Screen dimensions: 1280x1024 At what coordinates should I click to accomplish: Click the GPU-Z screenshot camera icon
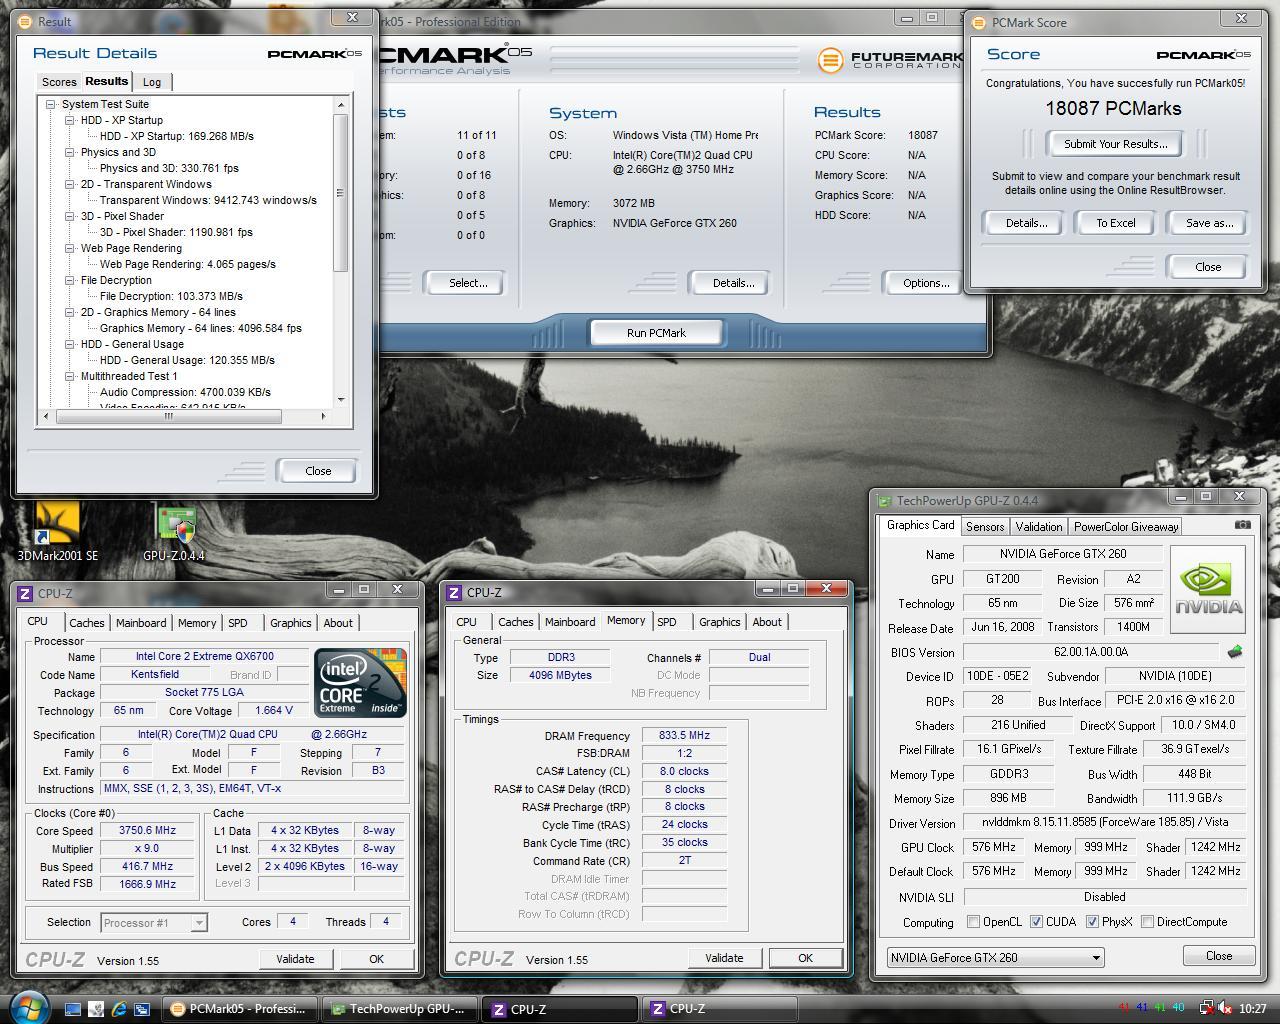pyautogui.click(x=1242, y=524)
